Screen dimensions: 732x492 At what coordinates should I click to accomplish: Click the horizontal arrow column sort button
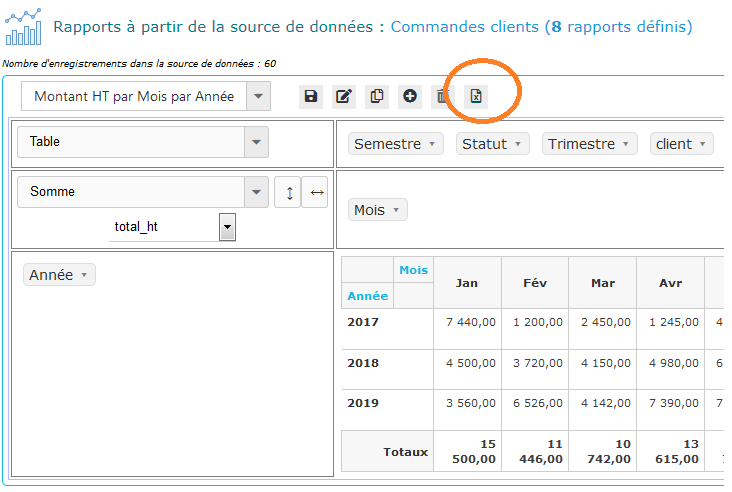(315, 192)
